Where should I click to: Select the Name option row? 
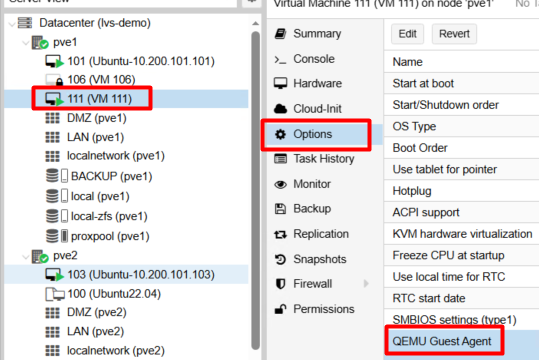tap(461, 62)
